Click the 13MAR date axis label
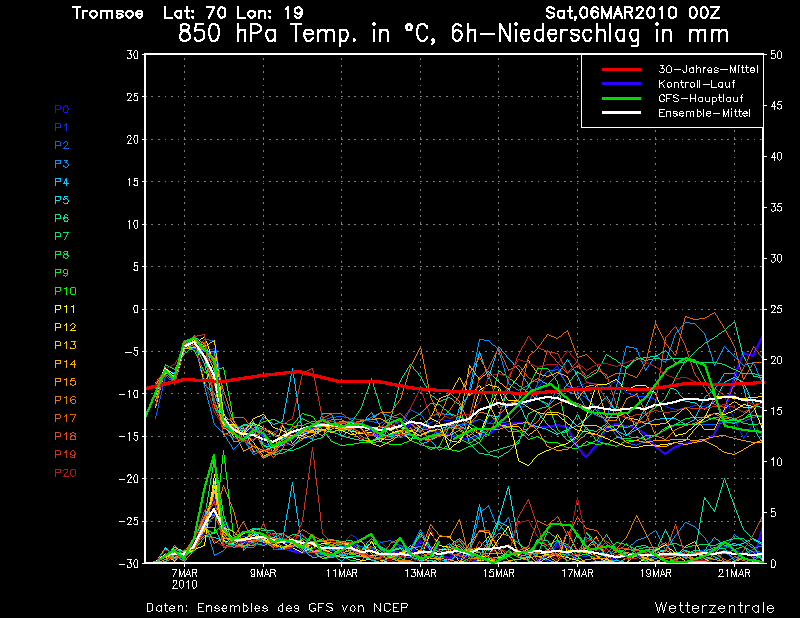800x618 pixels. click(420, 573)
